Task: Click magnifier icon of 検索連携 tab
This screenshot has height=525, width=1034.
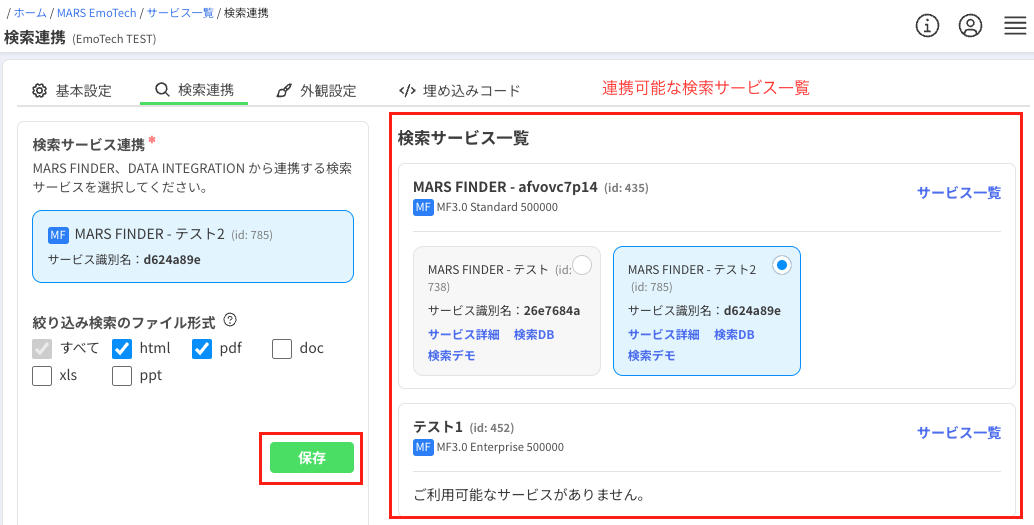Action: (162, 89)
